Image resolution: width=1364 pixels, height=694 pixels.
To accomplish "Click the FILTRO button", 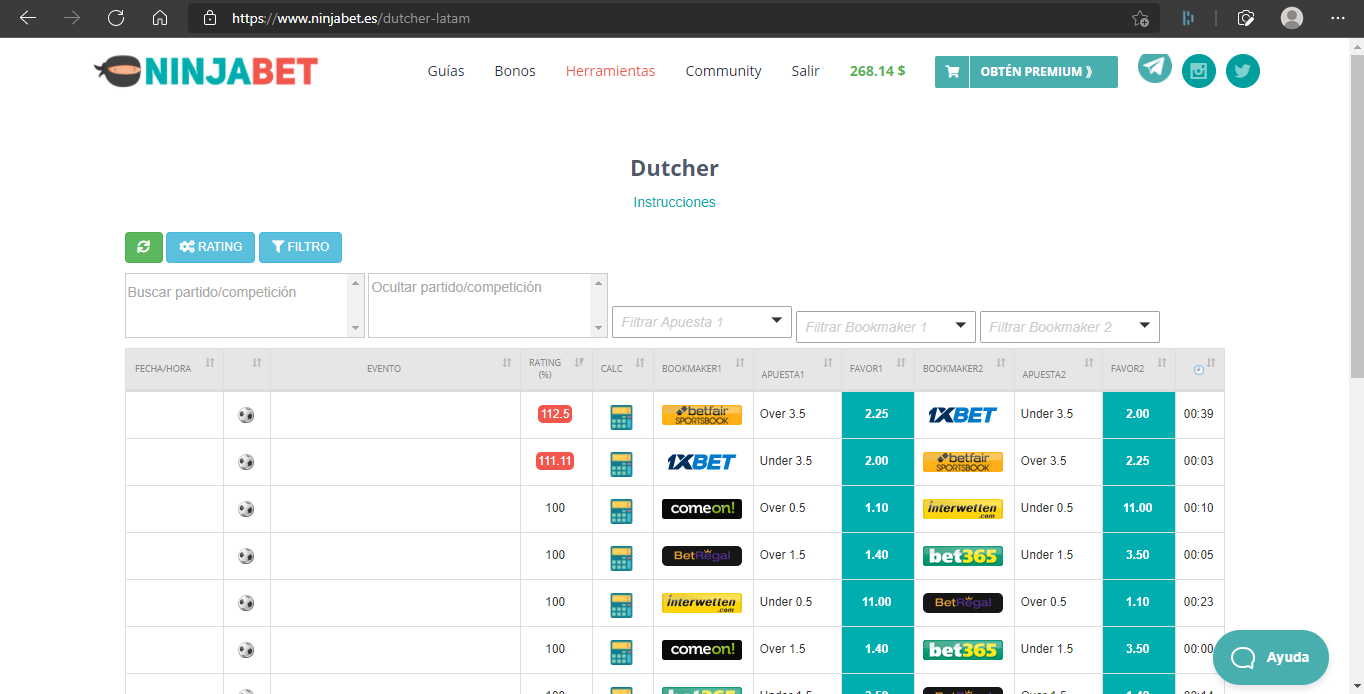I will pos(300,247).
